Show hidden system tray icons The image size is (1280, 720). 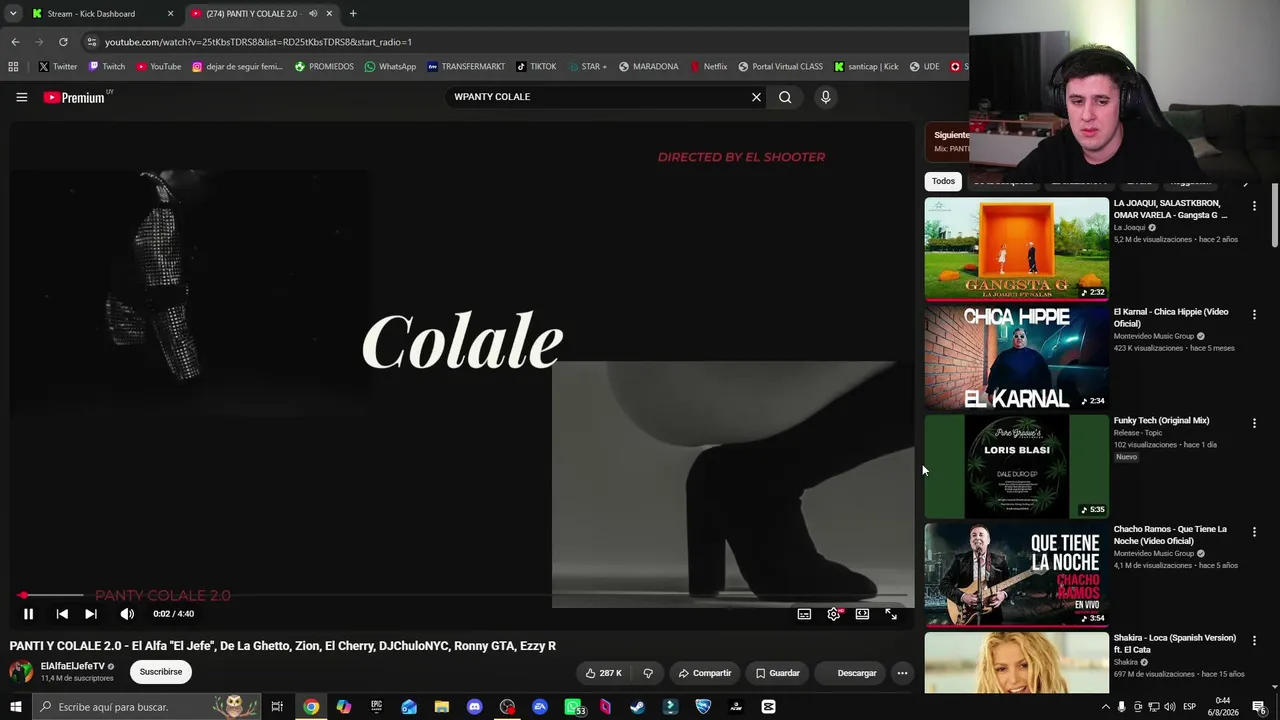(1105, 707)
